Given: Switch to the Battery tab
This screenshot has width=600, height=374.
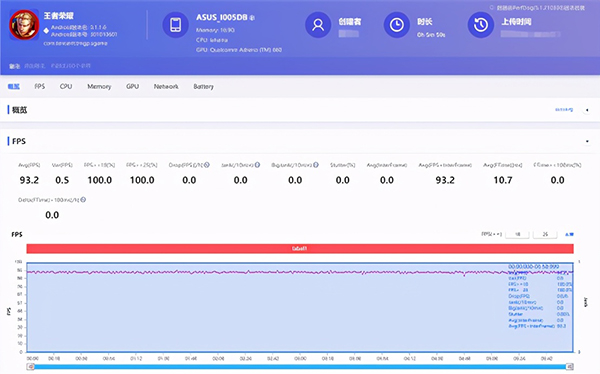Looking at the screenshot, I should 204,87.
